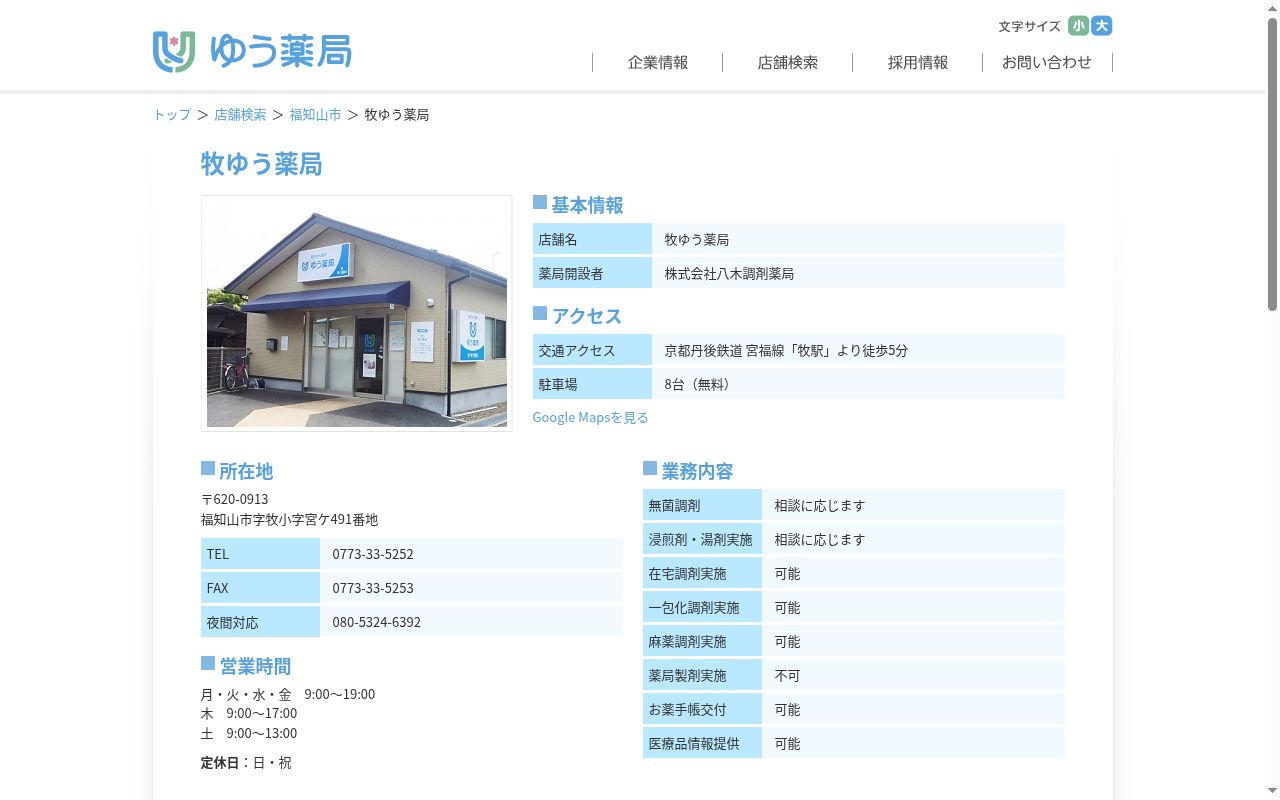Image resolution: width=1280 pixels, height=800 pixels.
Task: Click the 所在地 section heading
Action: pos(237,471)
